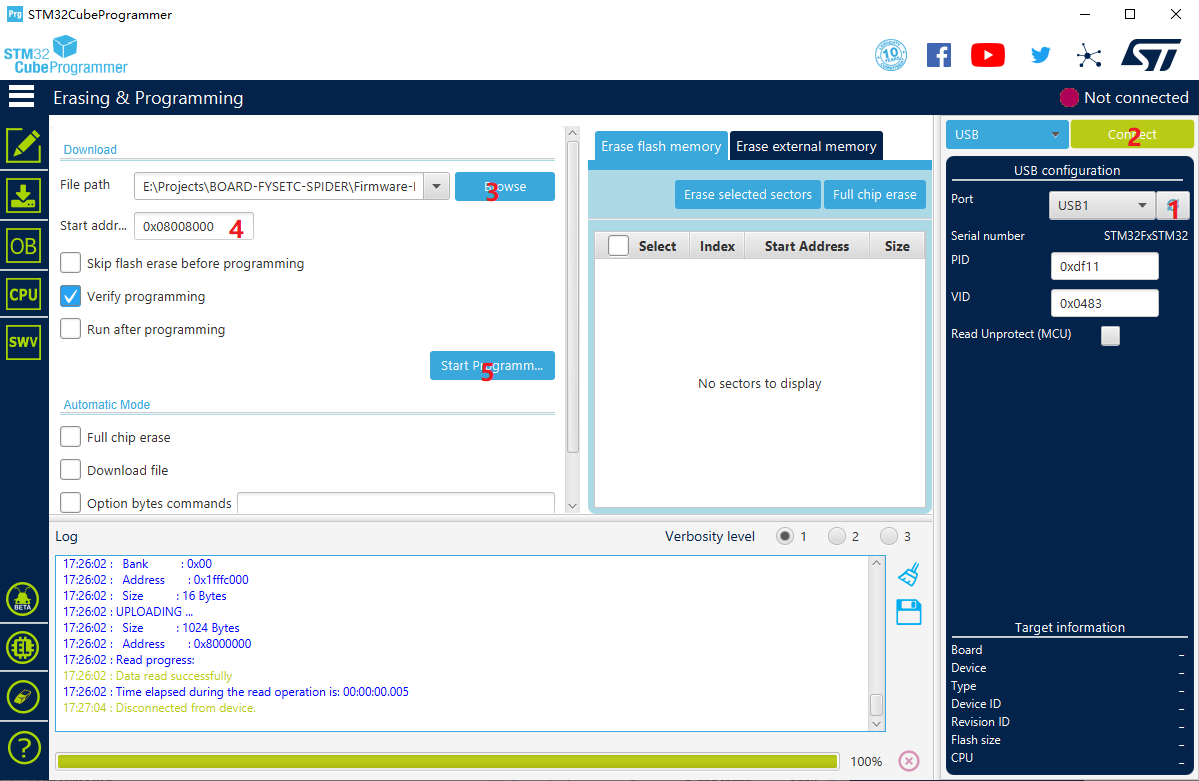
Task: Click the STM32CubeProgrammer logo
Action: pyautogui.click(x=66, y=55)
